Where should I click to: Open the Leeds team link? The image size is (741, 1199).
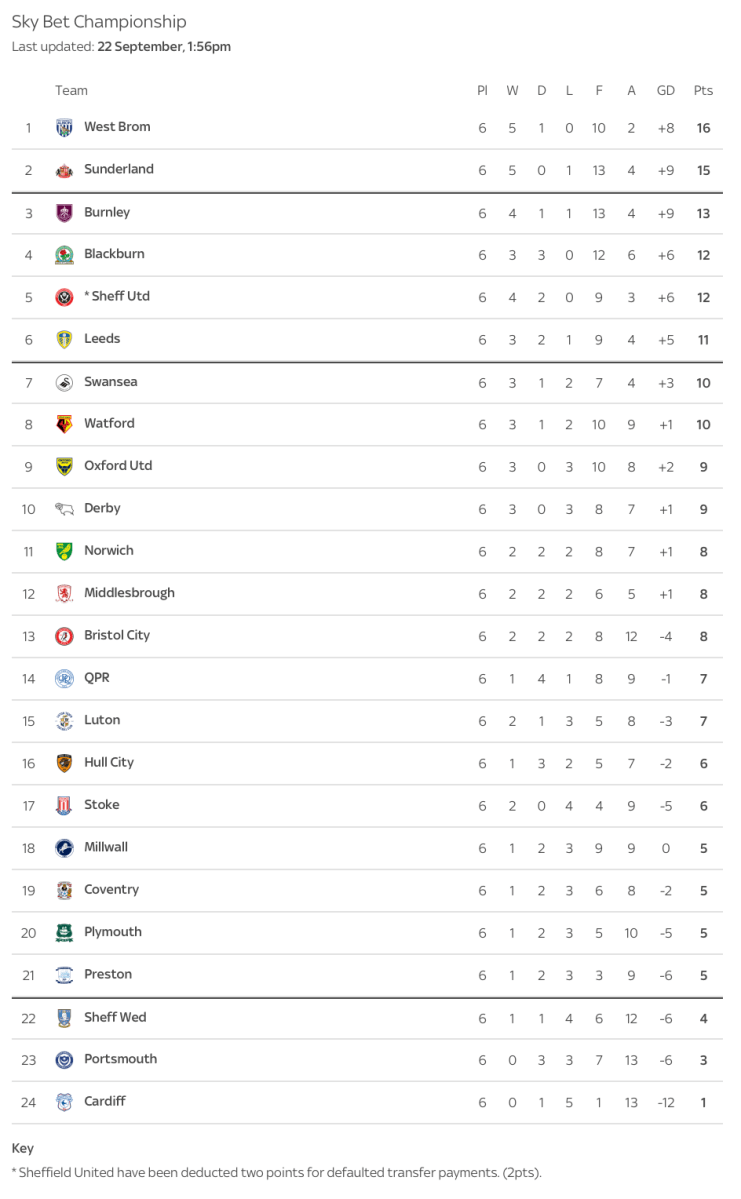(x=102, y=339)
